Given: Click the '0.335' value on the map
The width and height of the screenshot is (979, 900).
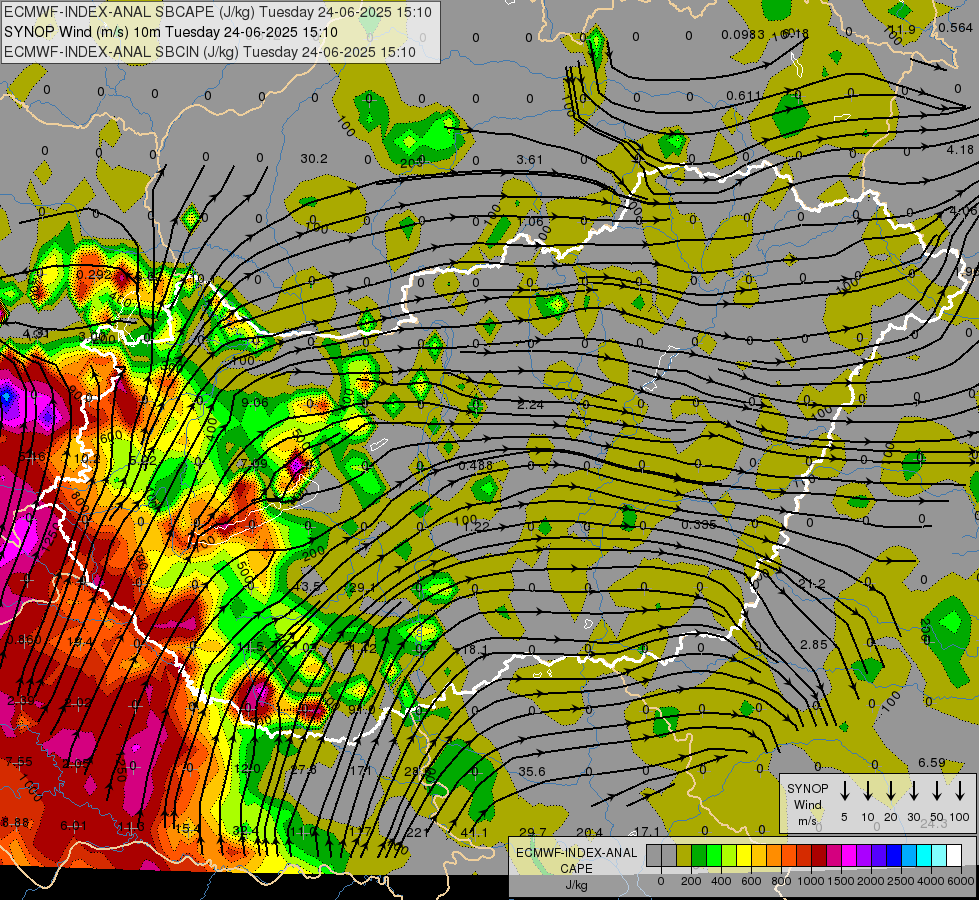Looking at the screenshot, I should point(699,524).
